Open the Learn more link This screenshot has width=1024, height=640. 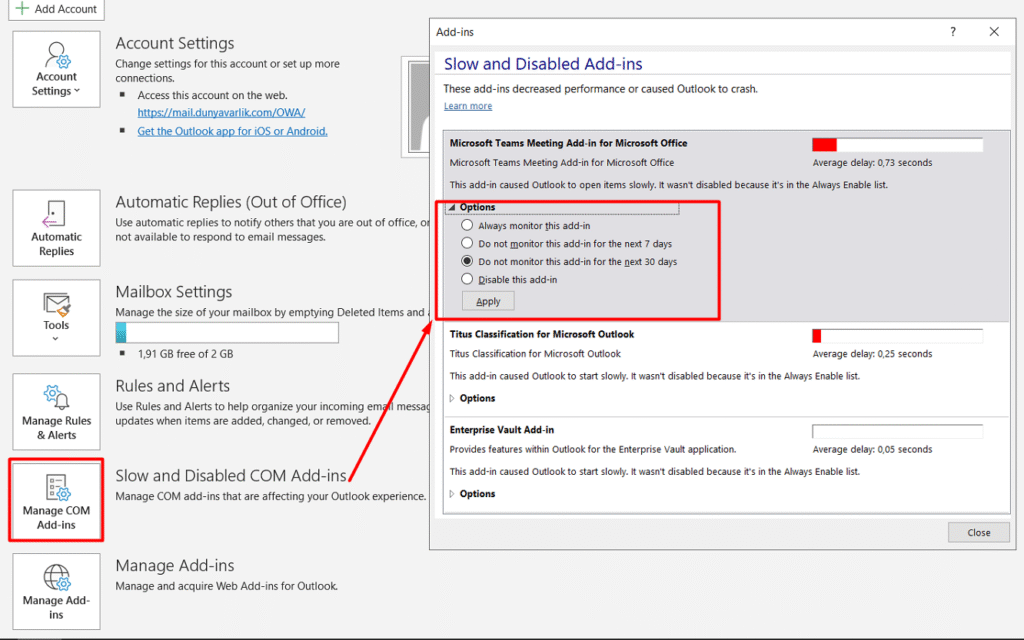coord(468,106)
